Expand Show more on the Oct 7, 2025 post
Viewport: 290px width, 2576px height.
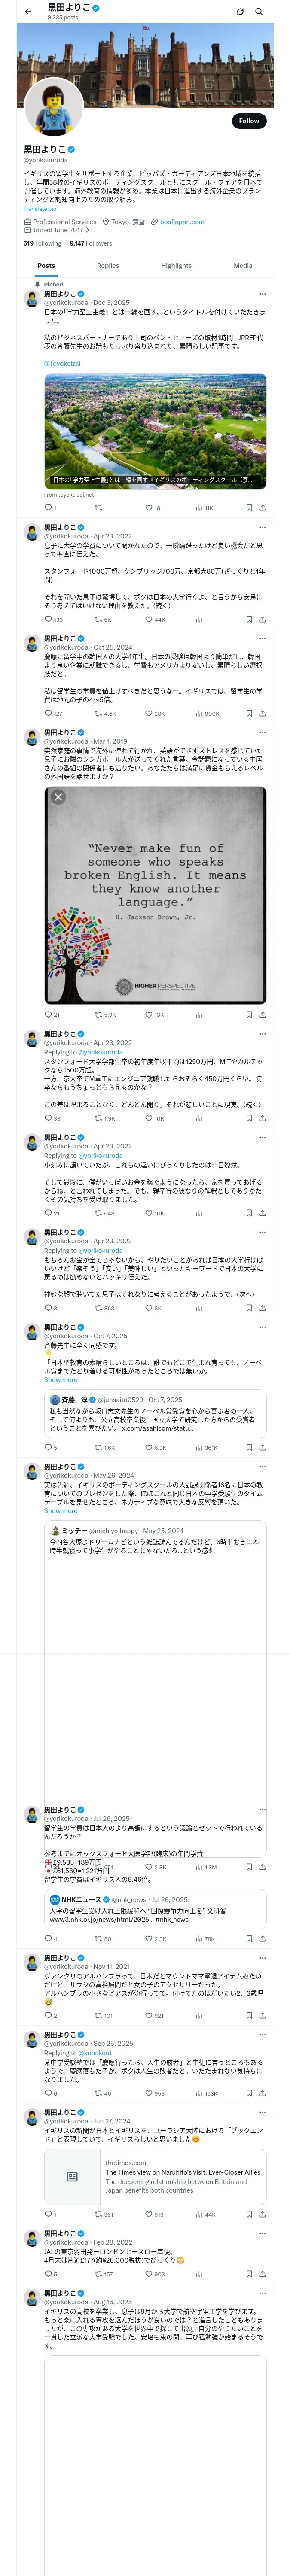point(60,1379)
